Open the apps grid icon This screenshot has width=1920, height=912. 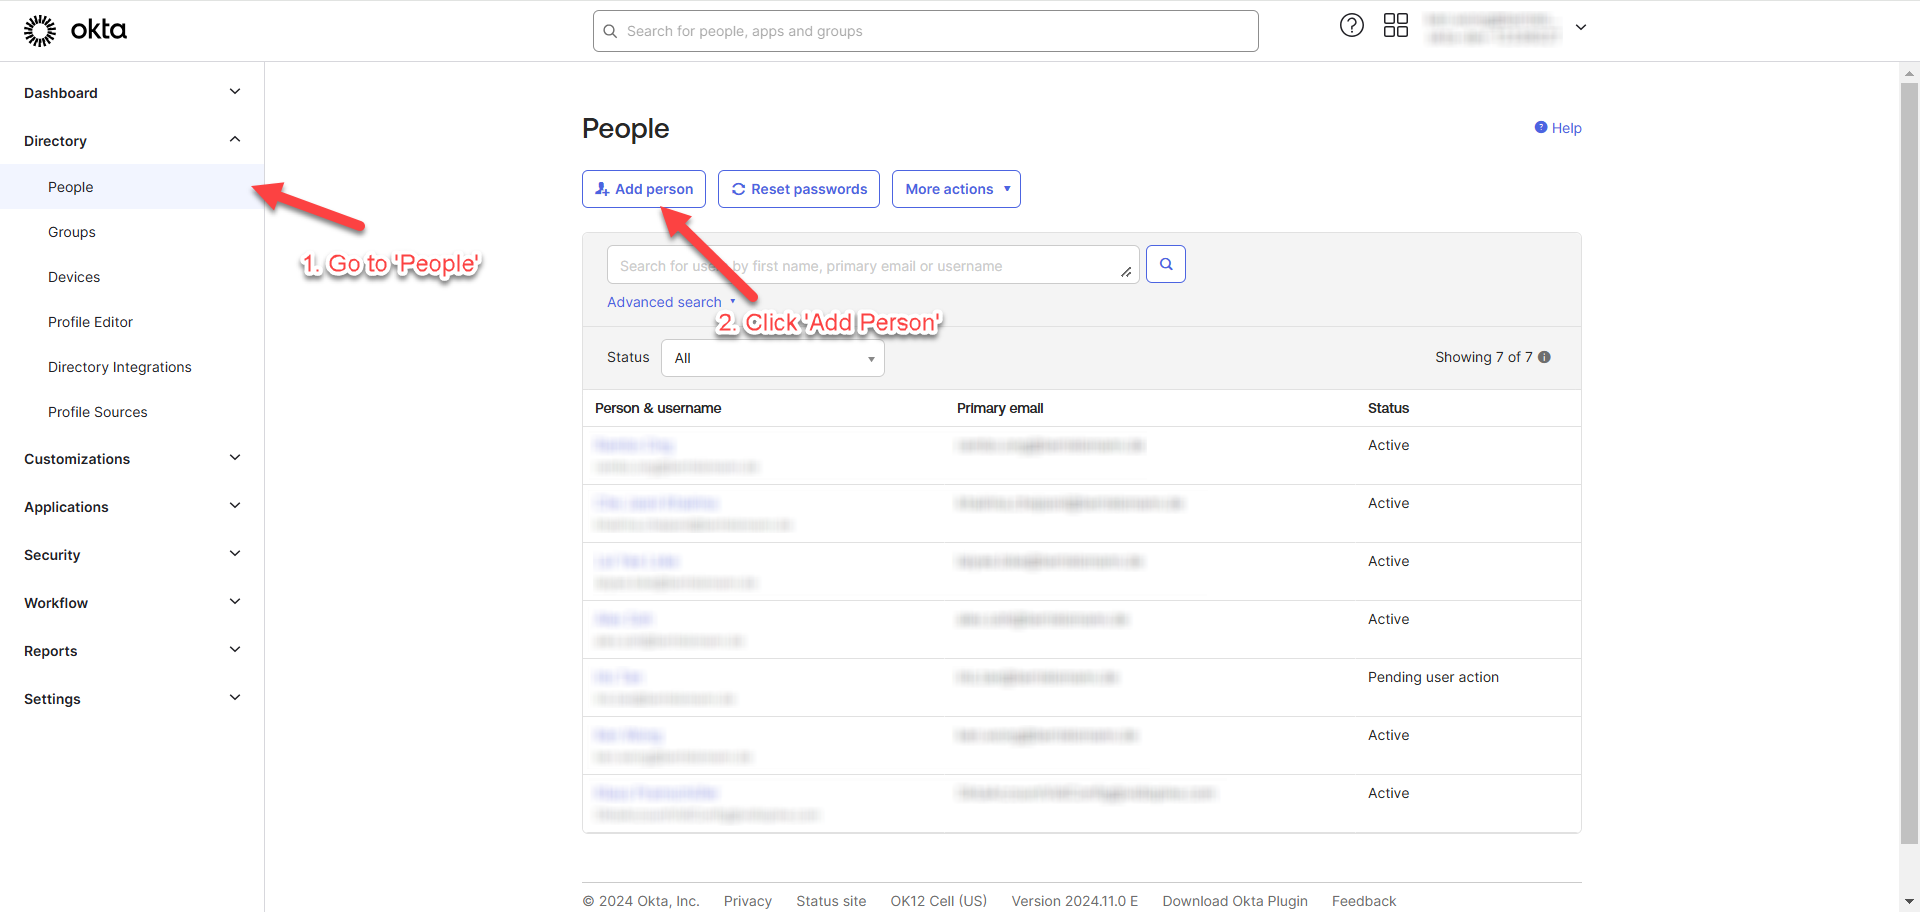tap(1395, 26)
